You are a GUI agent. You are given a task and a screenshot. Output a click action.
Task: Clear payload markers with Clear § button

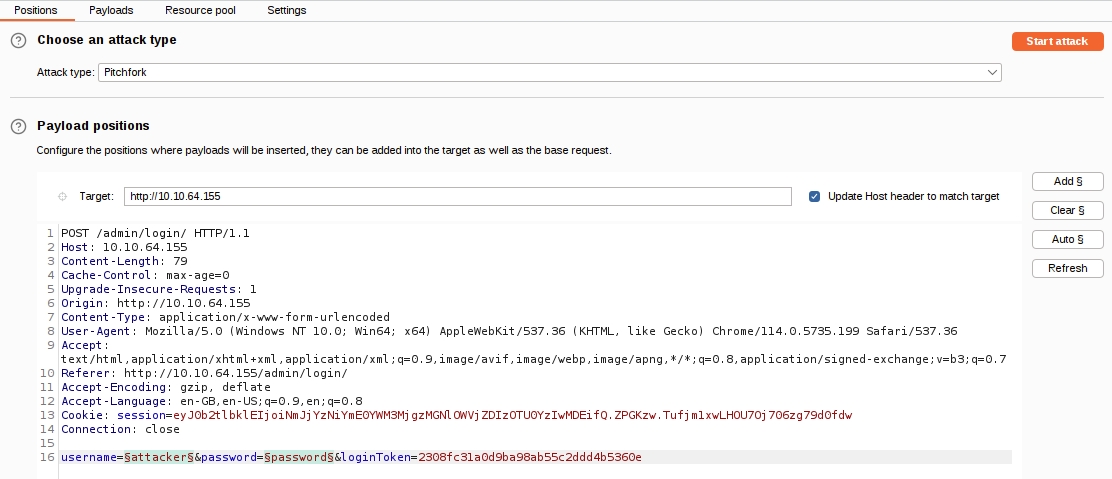point(1067,211)
